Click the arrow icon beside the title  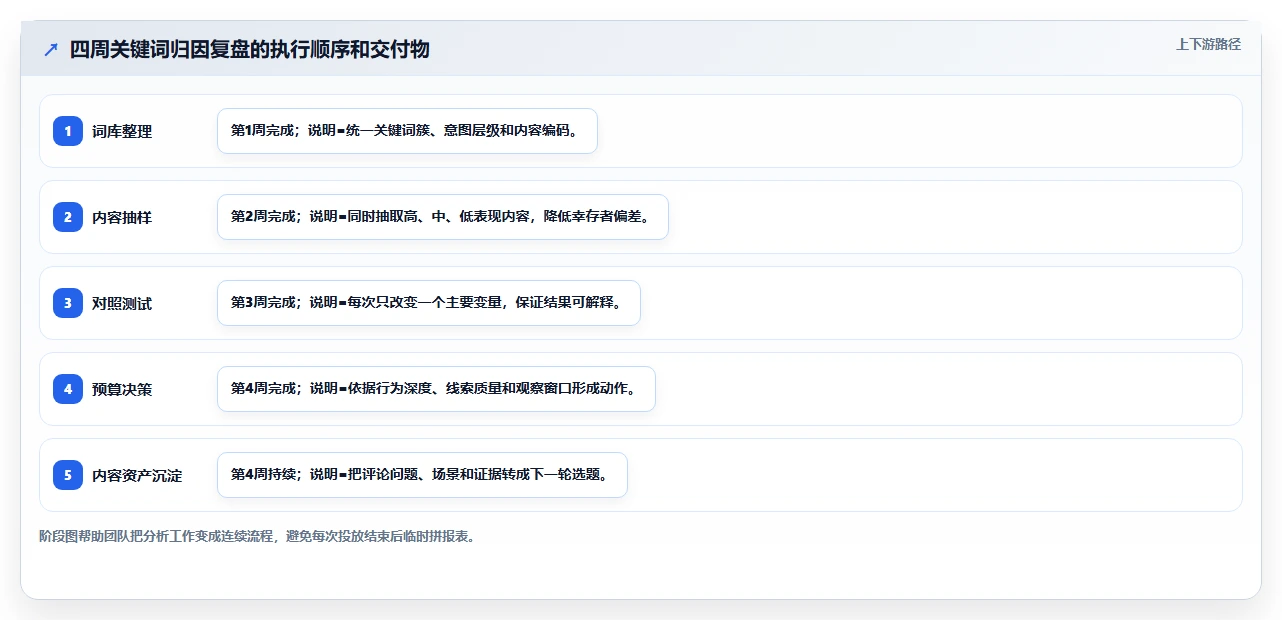pyautogui.click(x=51, y=49)
